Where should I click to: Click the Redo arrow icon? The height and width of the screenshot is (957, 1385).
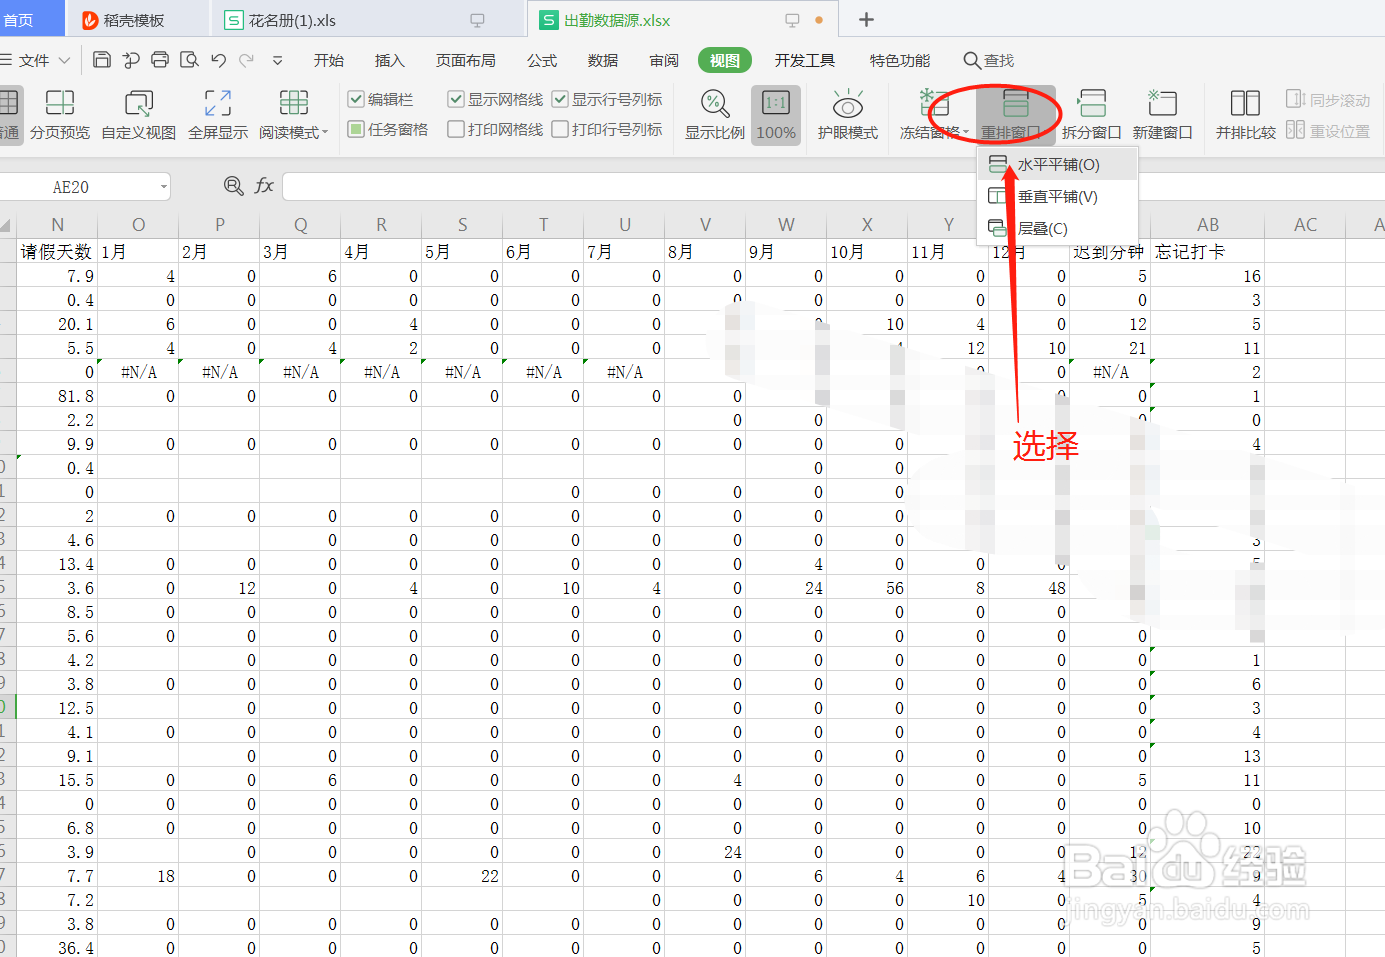pyautogui.click(x=246, y=60)
